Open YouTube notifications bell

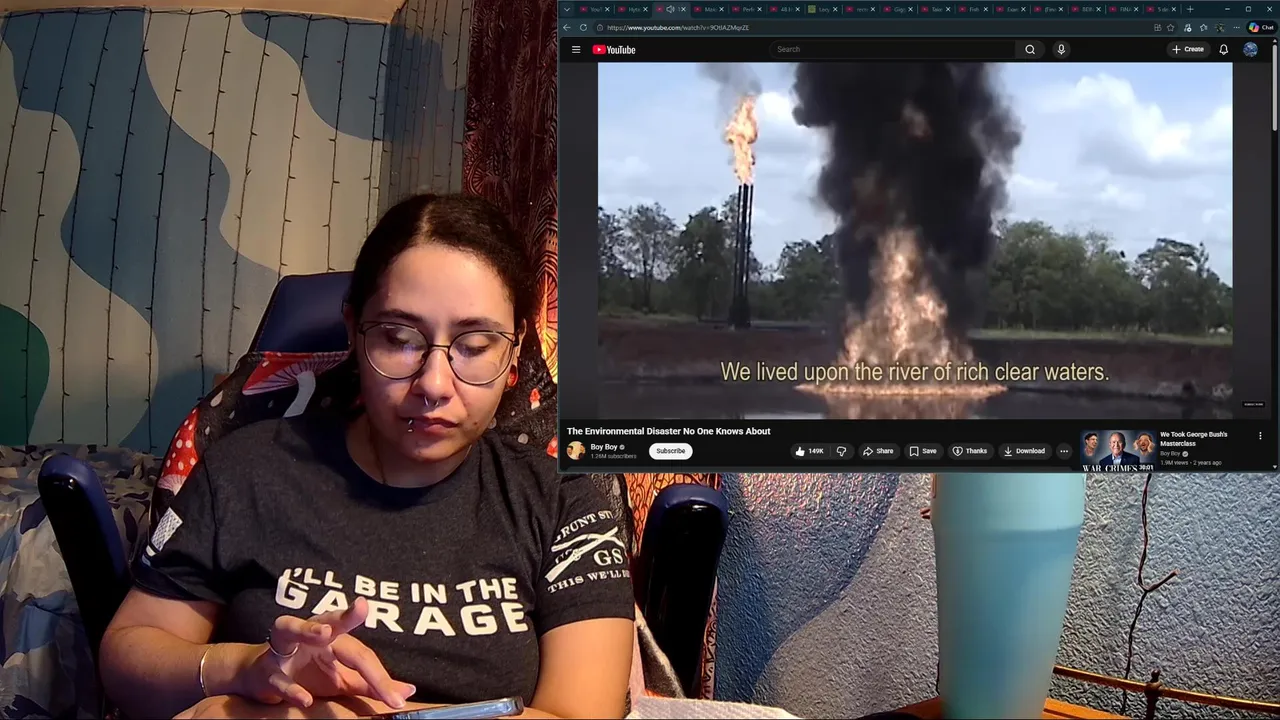pyautogui.click(x=1223, y=49)
